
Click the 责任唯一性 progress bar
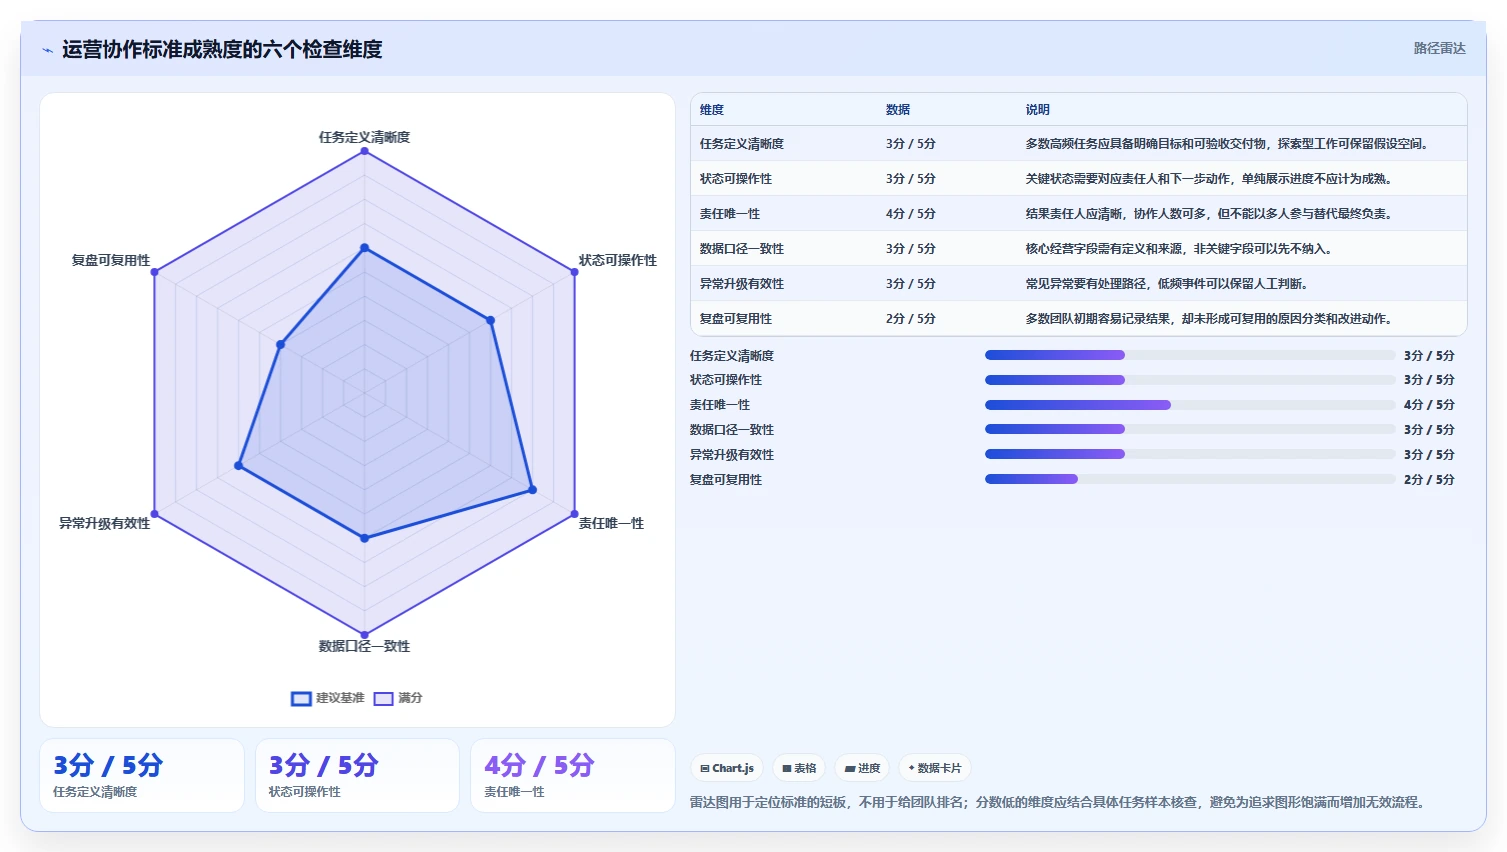pyautogui.click(x=1190, y=405)
